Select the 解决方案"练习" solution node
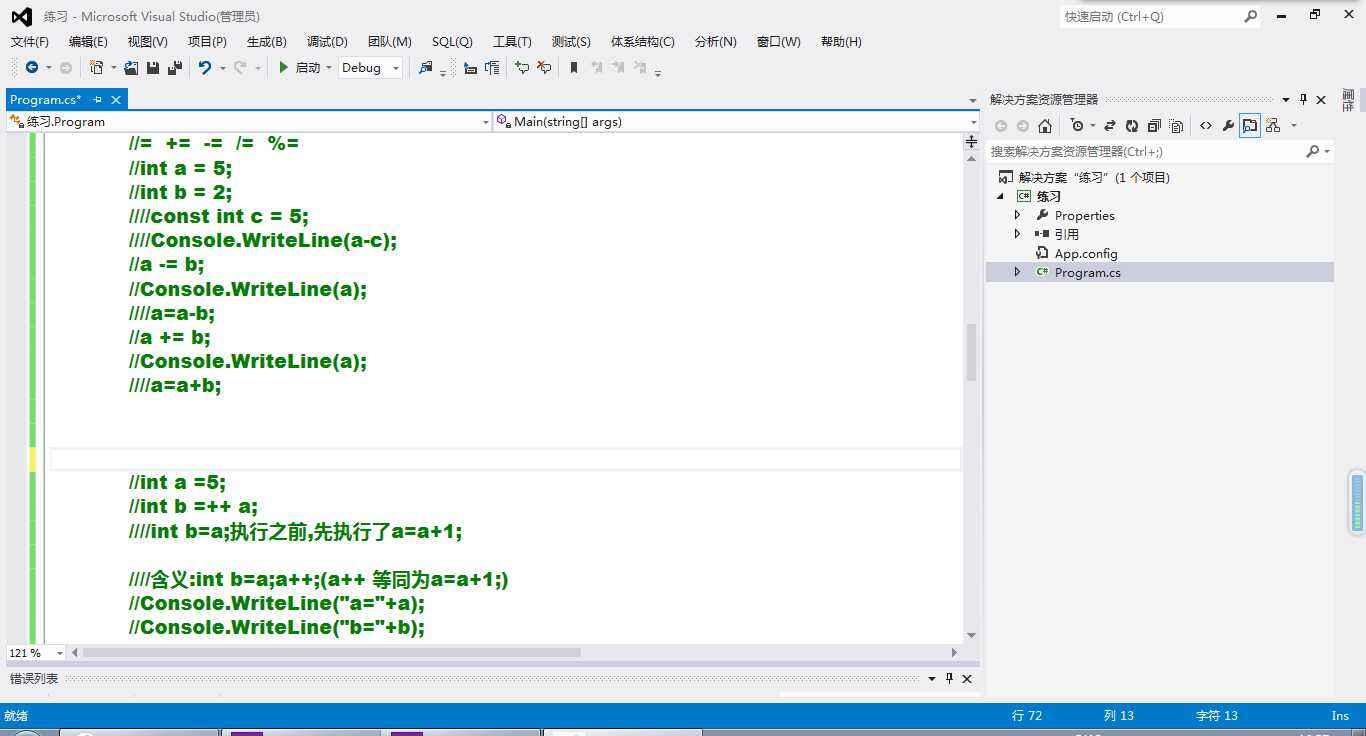 tap(1084, 177)
